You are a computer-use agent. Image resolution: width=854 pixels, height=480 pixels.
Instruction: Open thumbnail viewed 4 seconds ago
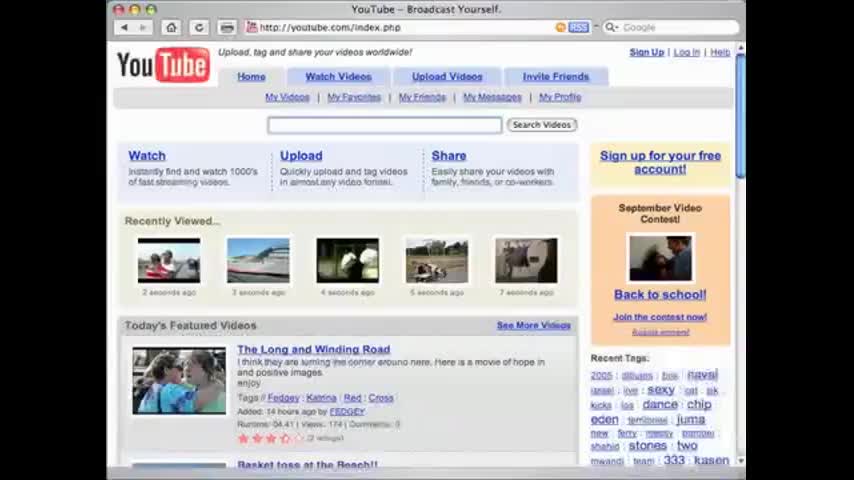pos(347,260)
